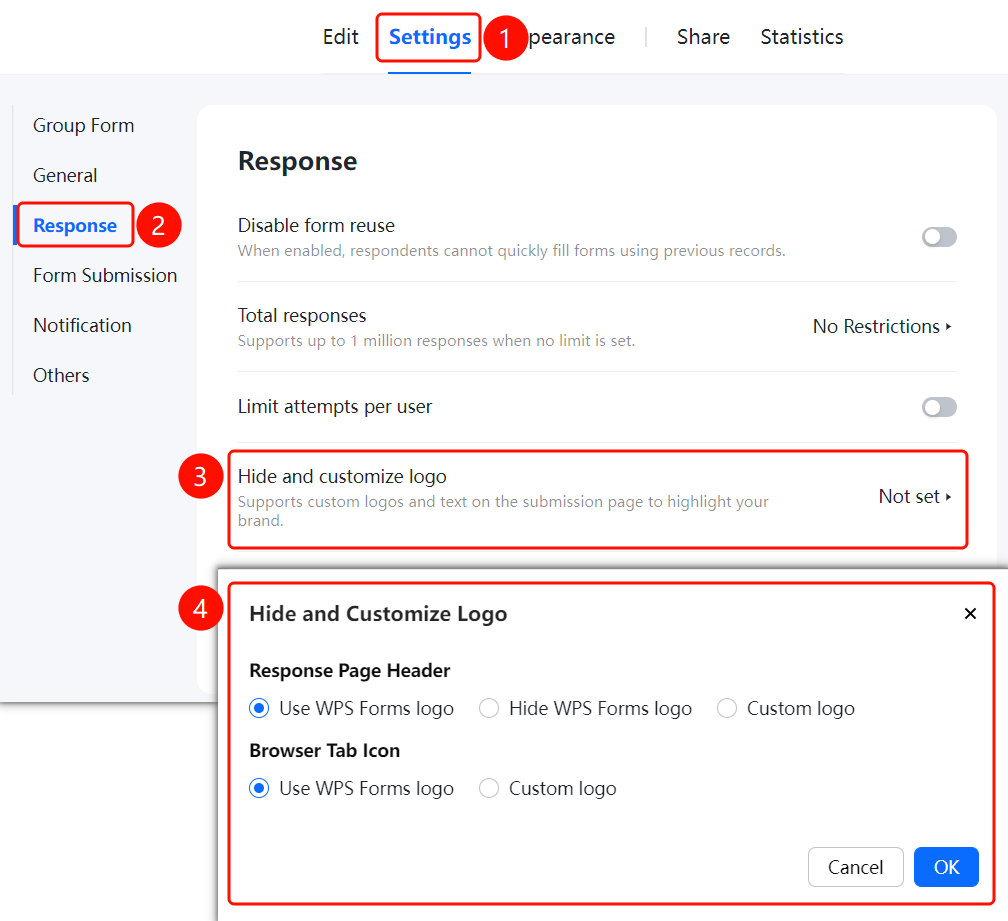Open the Statistics tab
The height and width of the screenshot is (921, 1008).
click(x=802, y=37)
